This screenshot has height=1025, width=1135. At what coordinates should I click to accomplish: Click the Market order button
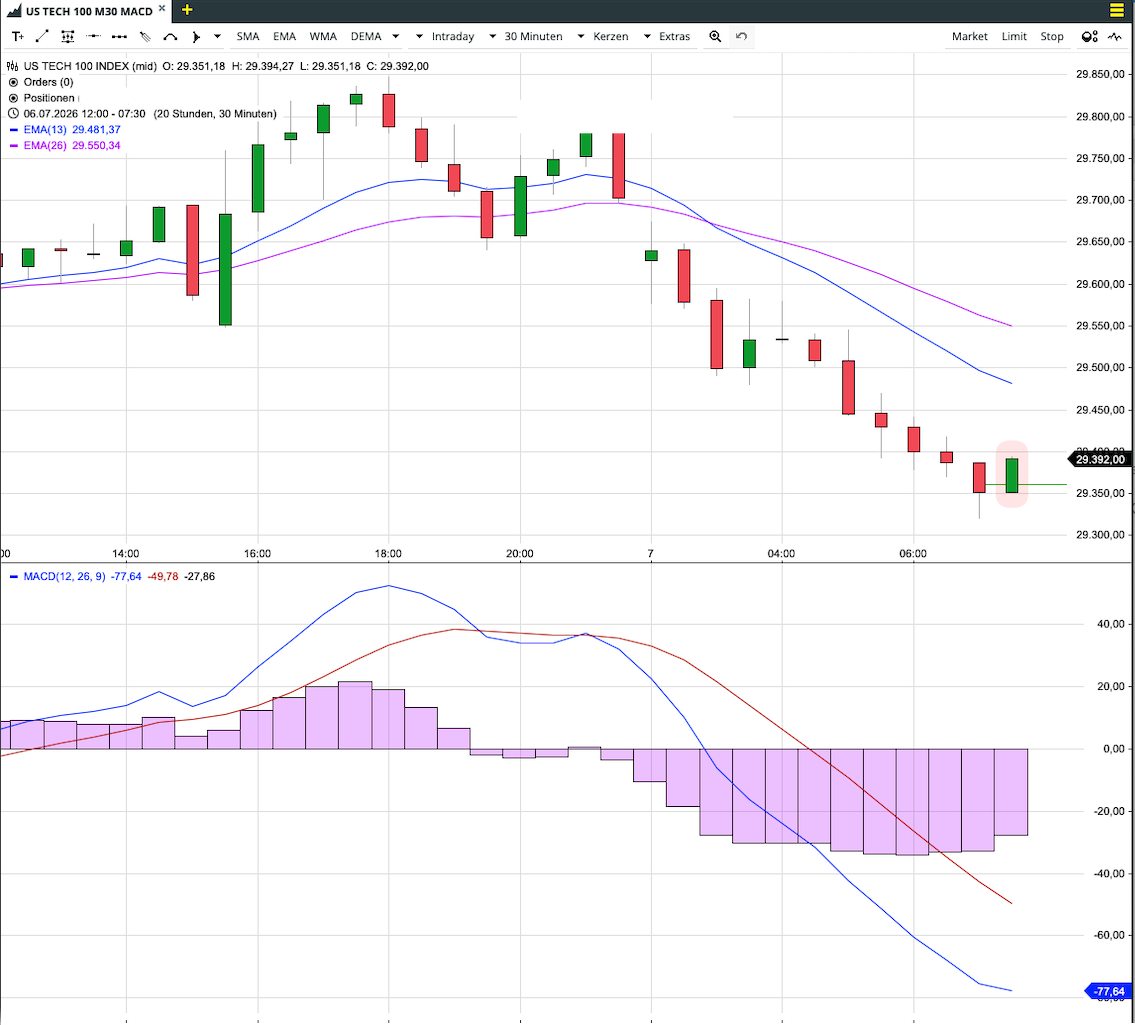[969, 36]
